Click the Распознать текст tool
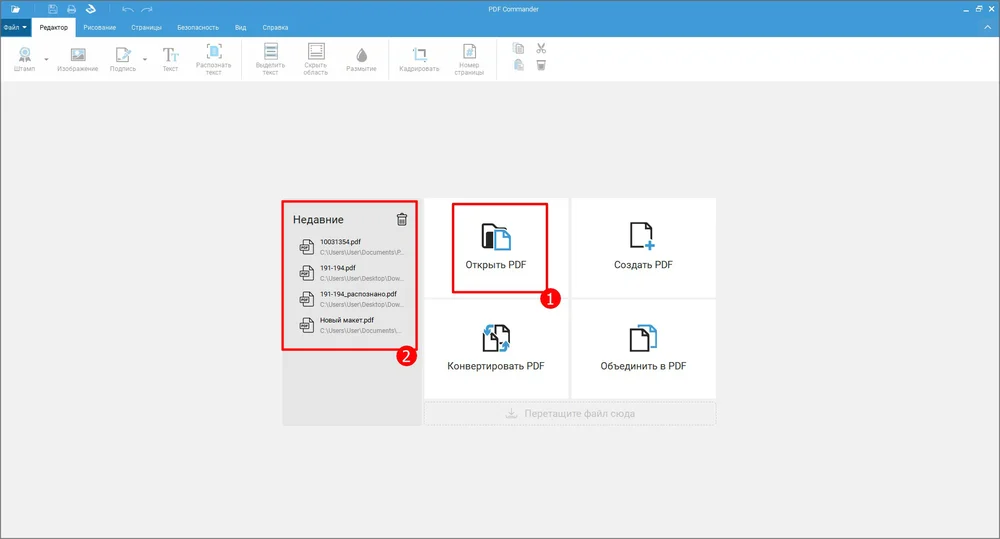Image resolution: width=1000 pixels, height=539 pixels. pyautogui.click(x=214, y=59)
